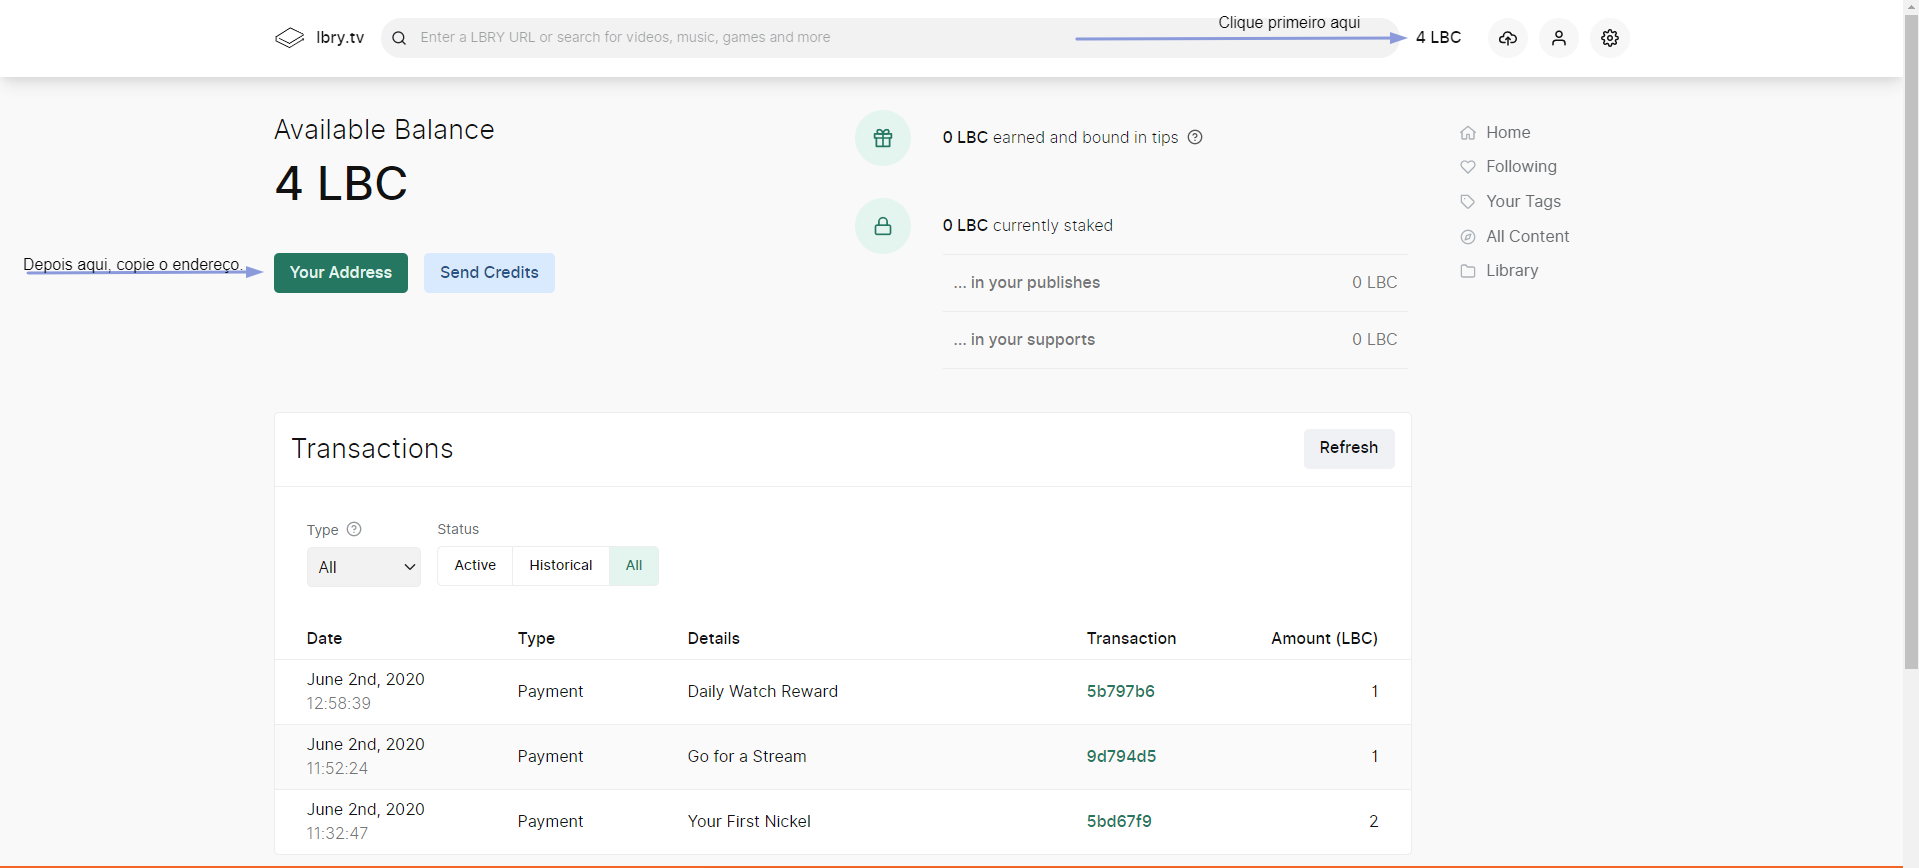
Task: Refresh the transactions list
Action: pyautogui.click(x=1349, y=448)
